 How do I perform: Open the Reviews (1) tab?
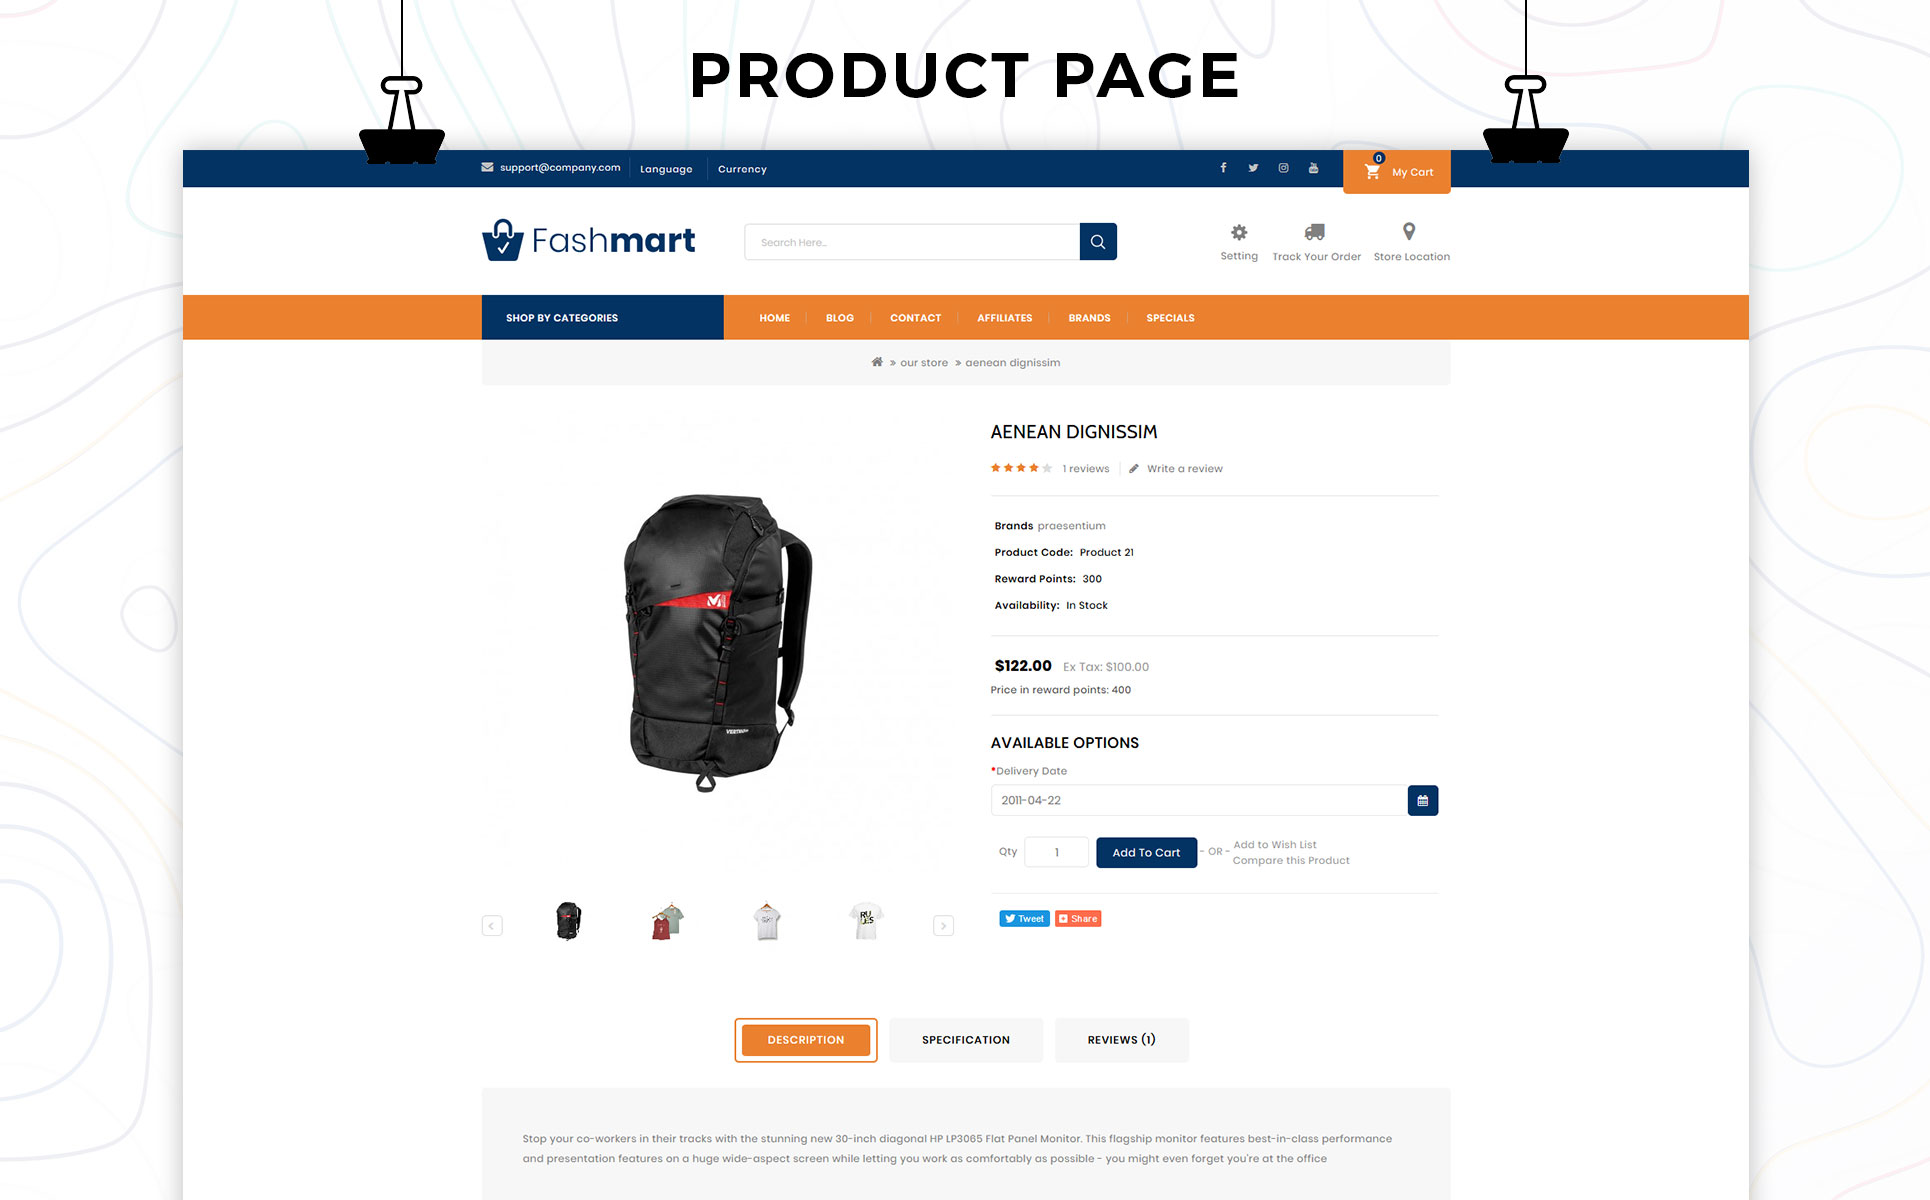point(1122,1040)
